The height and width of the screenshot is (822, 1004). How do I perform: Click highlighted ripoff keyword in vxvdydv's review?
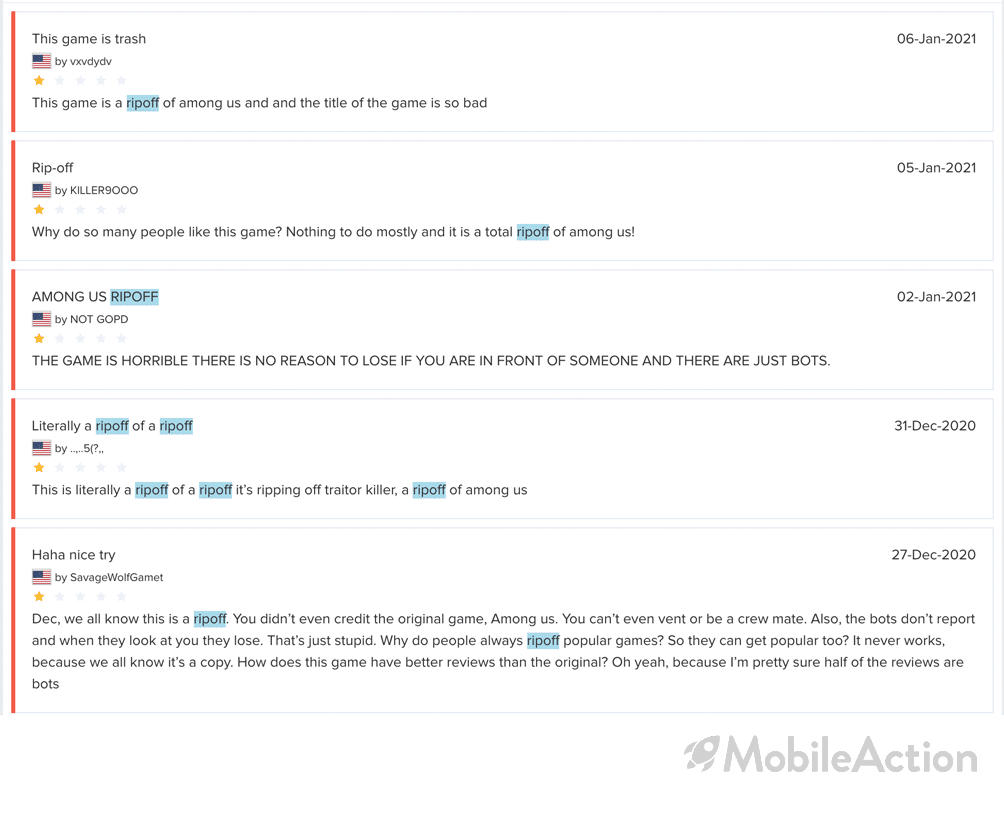[x=142, y=103]
